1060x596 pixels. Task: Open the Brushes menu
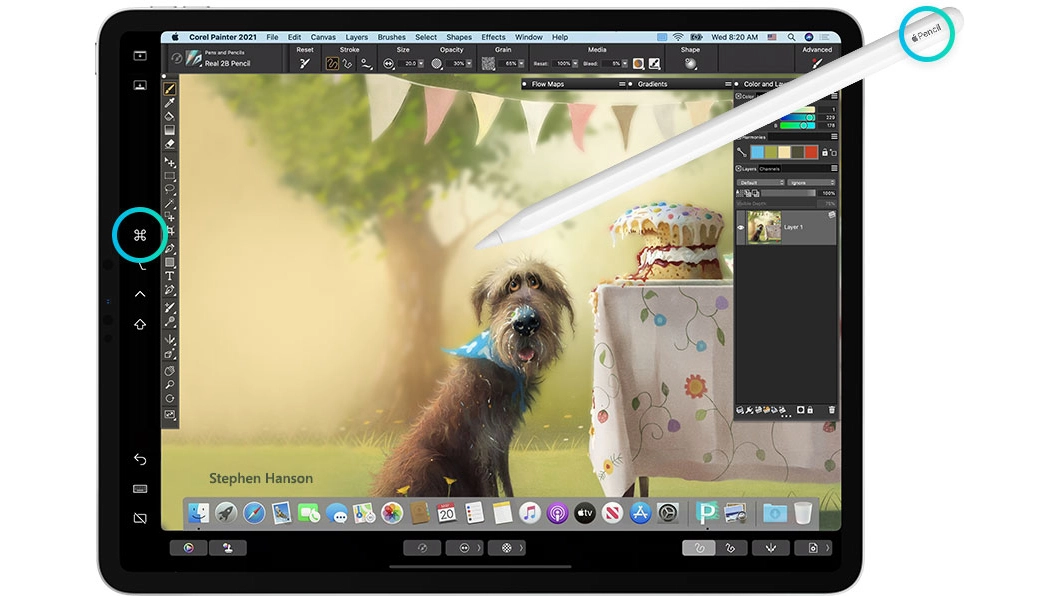click(x=391, y=37)
